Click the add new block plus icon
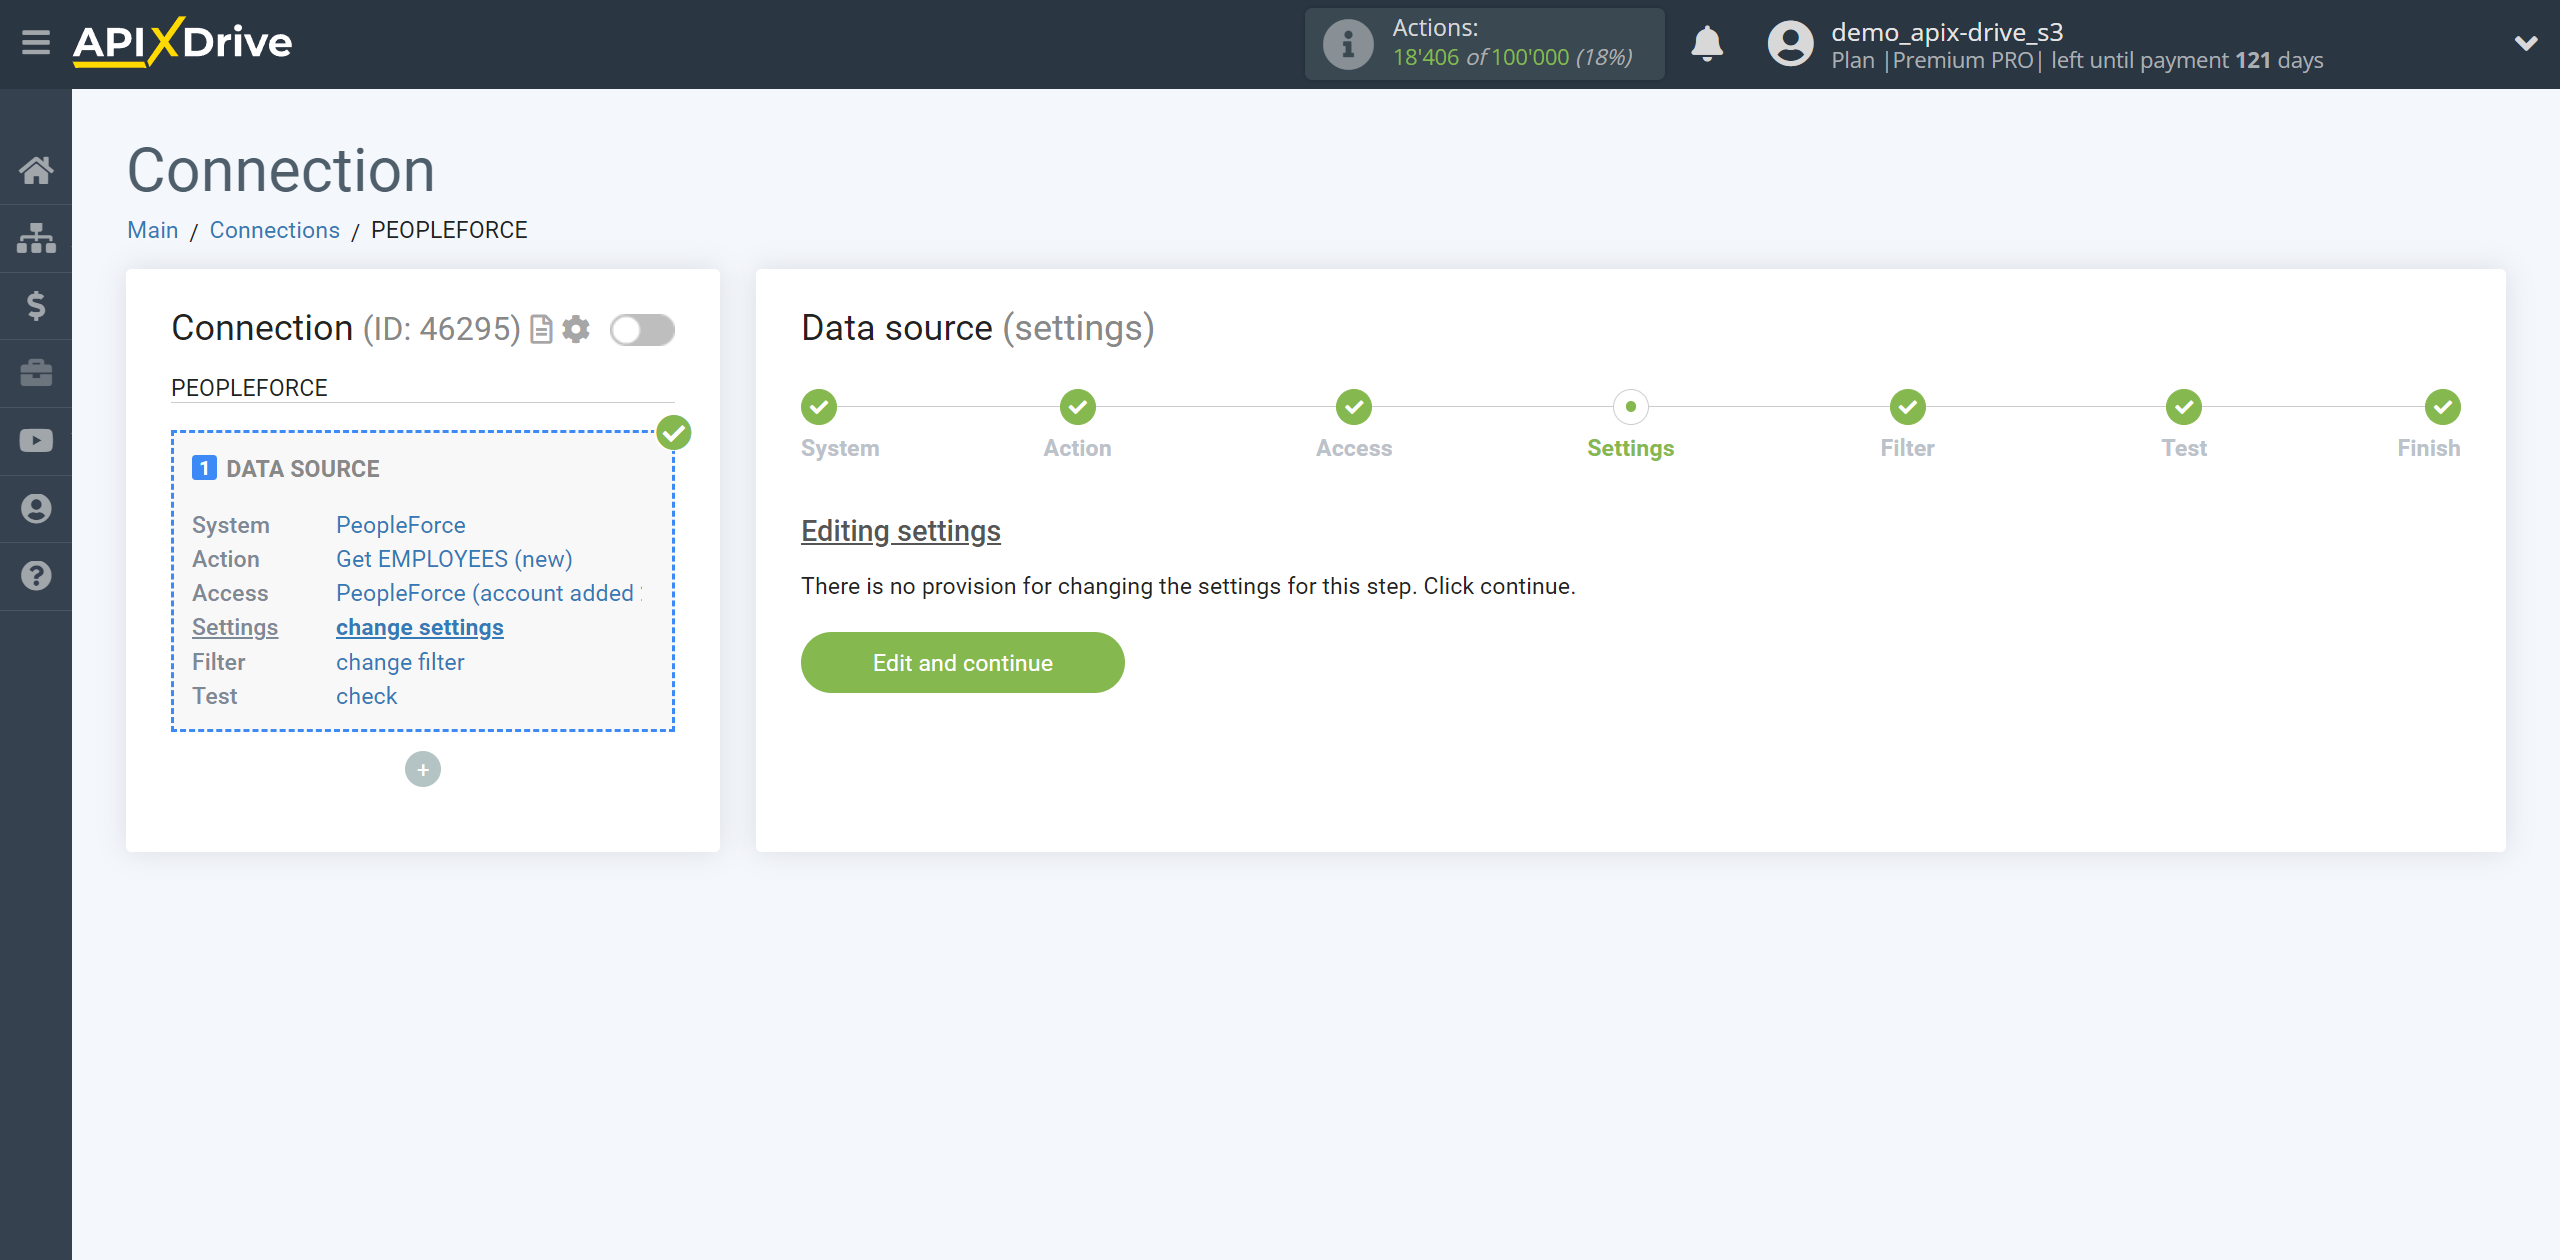Image resolution: width=2560 pixels, height=1260 pixels. 423,769
